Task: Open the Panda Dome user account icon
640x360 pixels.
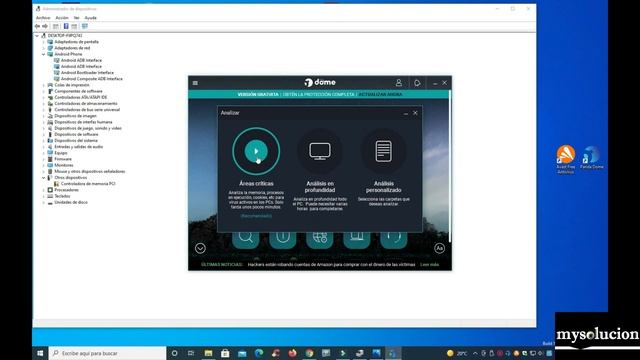Action: [x=399, y=83]
